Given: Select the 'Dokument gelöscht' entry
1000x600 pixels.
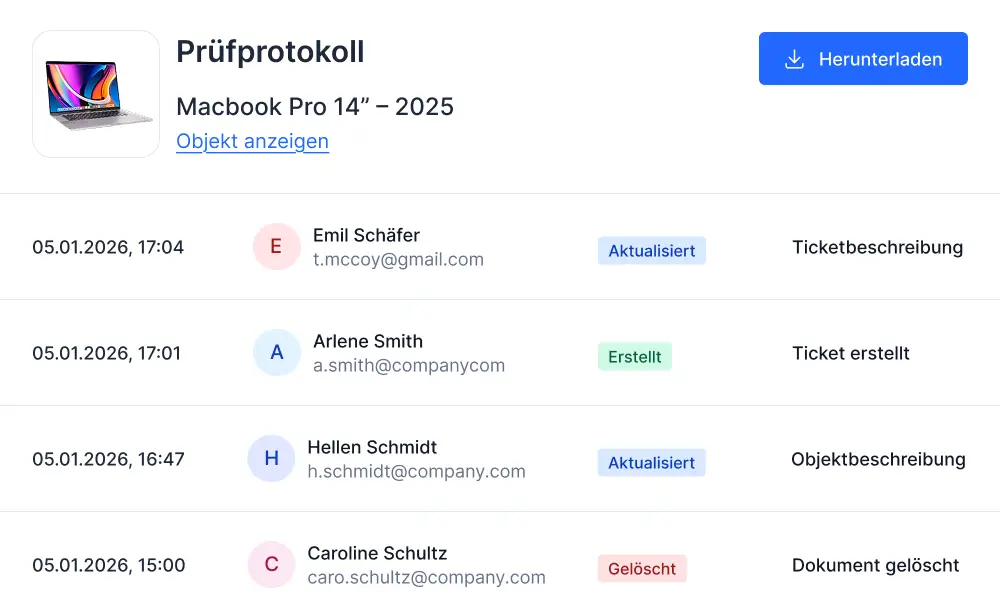Looking at the screenshot, I should pos(875,565).
